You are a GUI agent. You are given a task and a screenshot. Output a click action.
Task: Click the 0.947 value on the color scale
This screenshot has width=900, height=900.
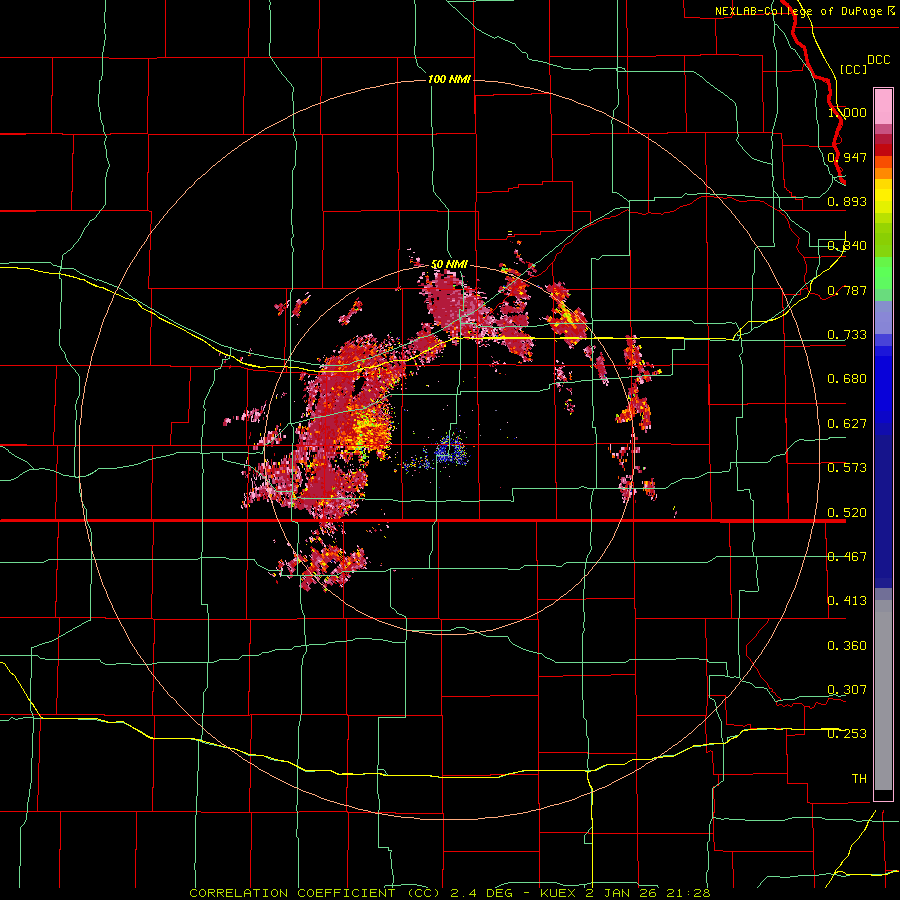point(847,157)
